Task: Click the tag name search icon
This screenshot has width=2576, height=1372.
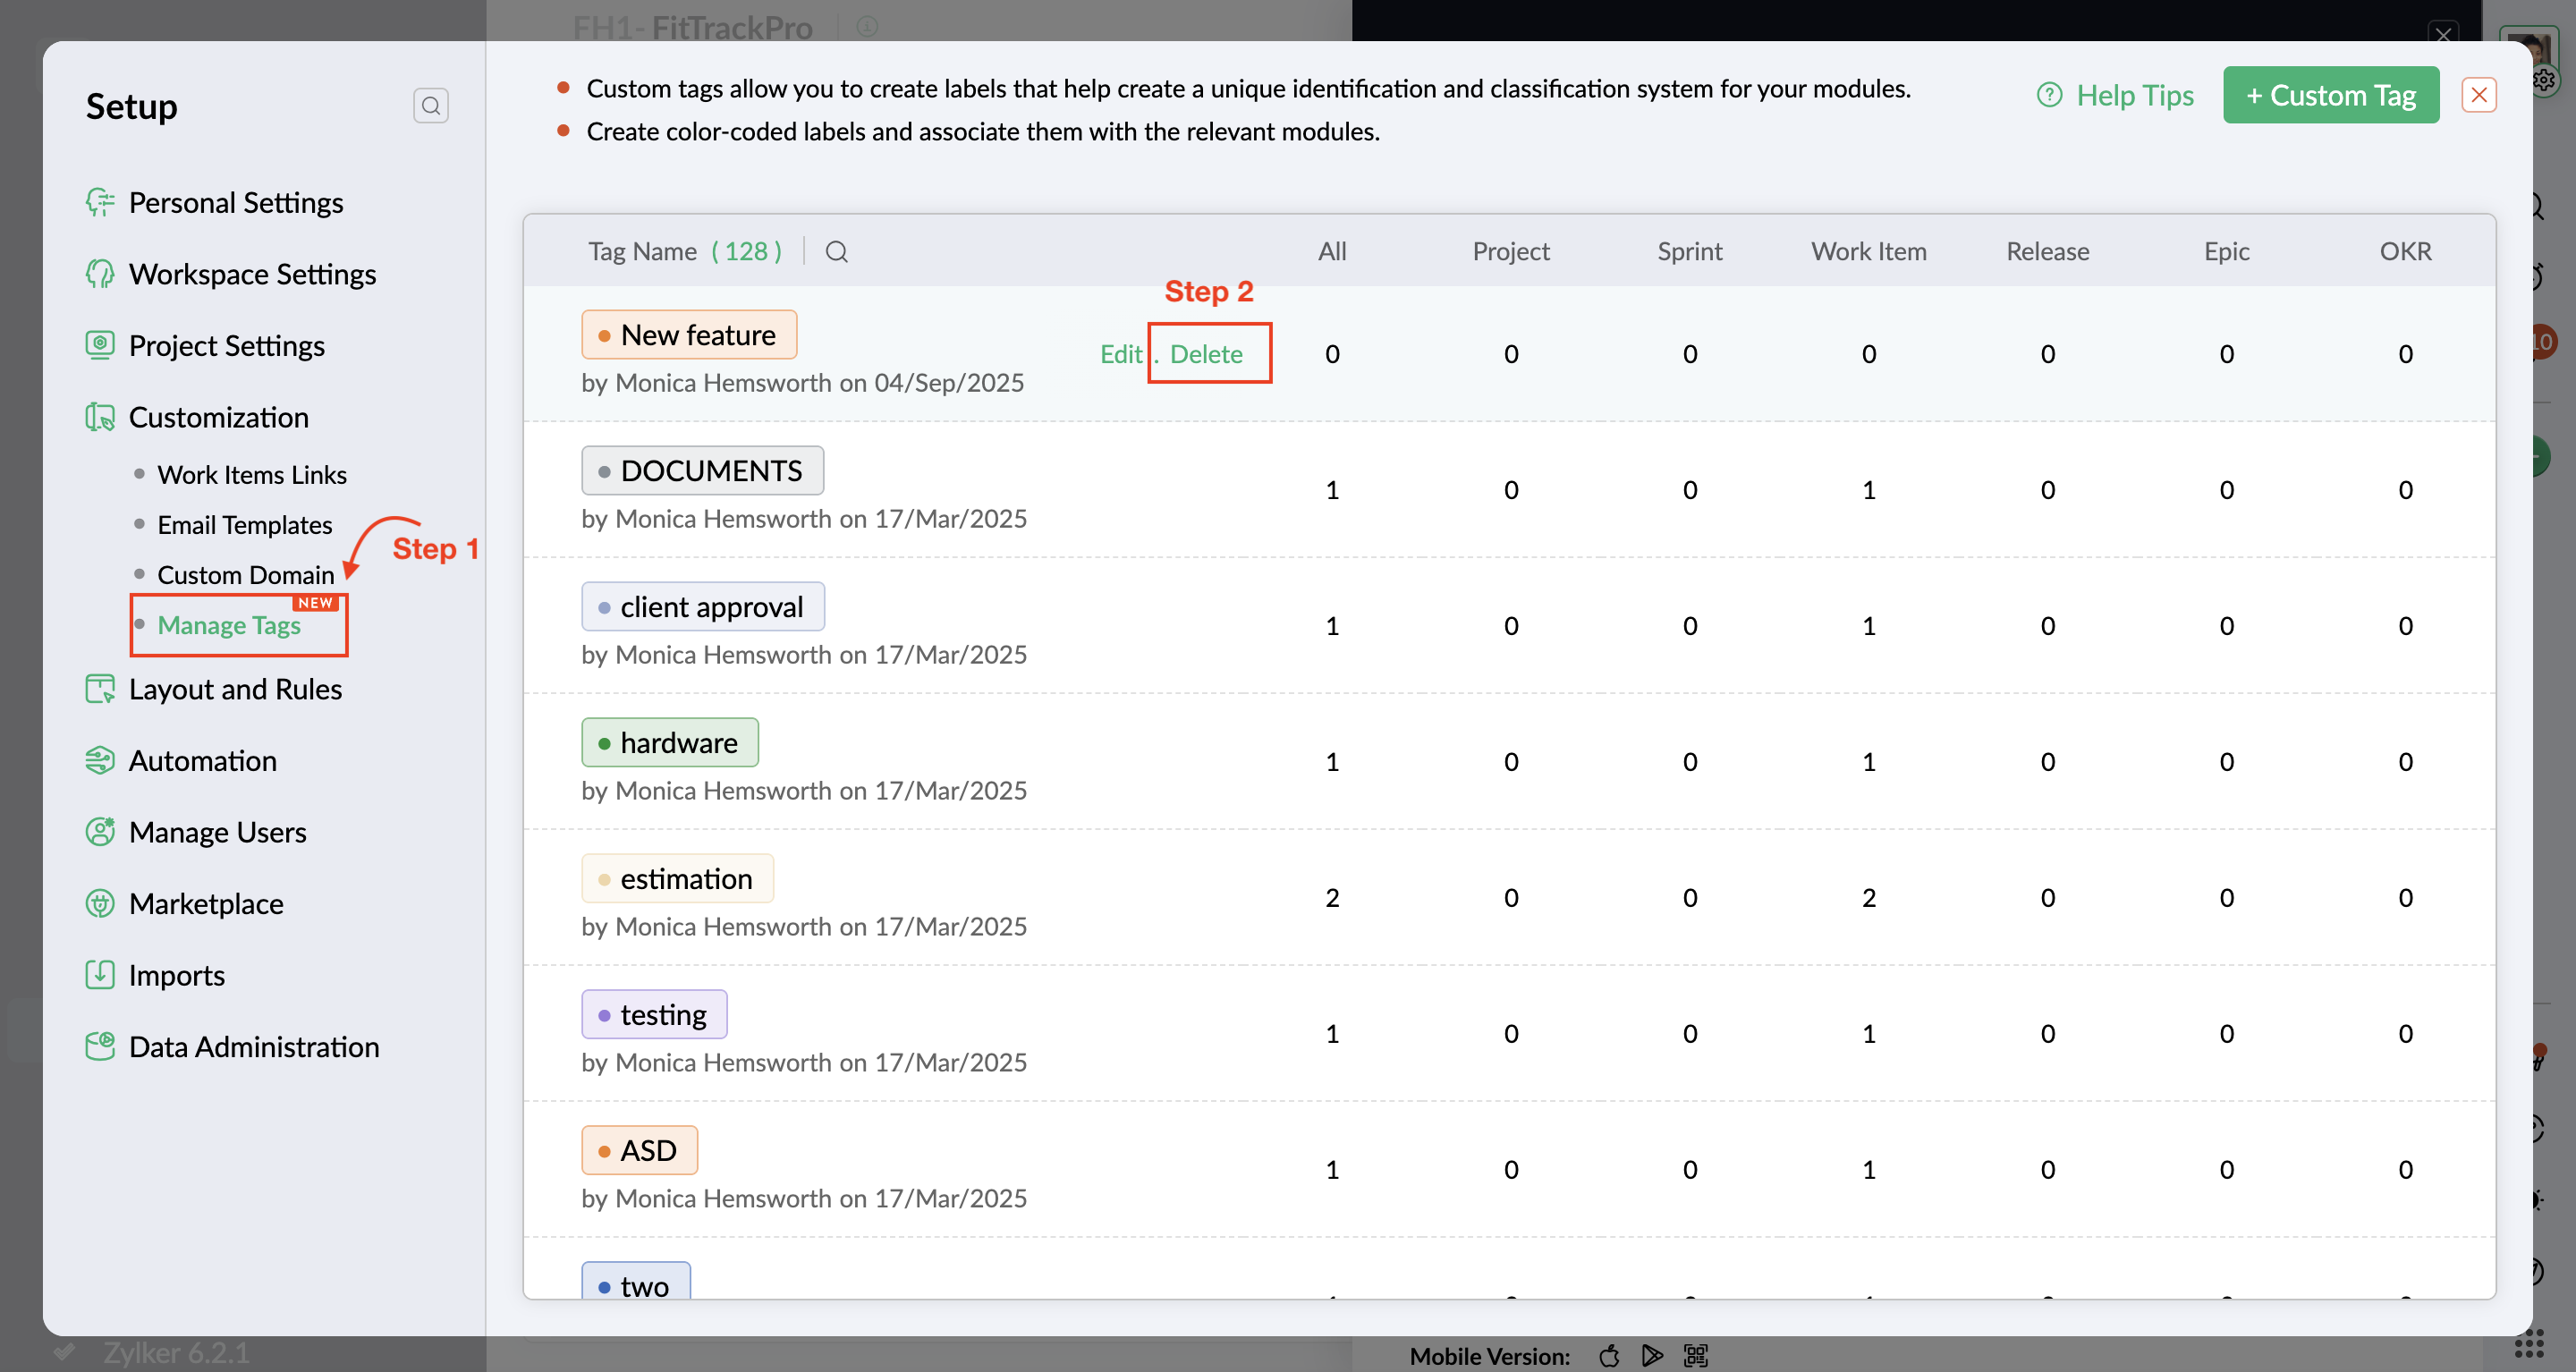Action: coord(836,252)
